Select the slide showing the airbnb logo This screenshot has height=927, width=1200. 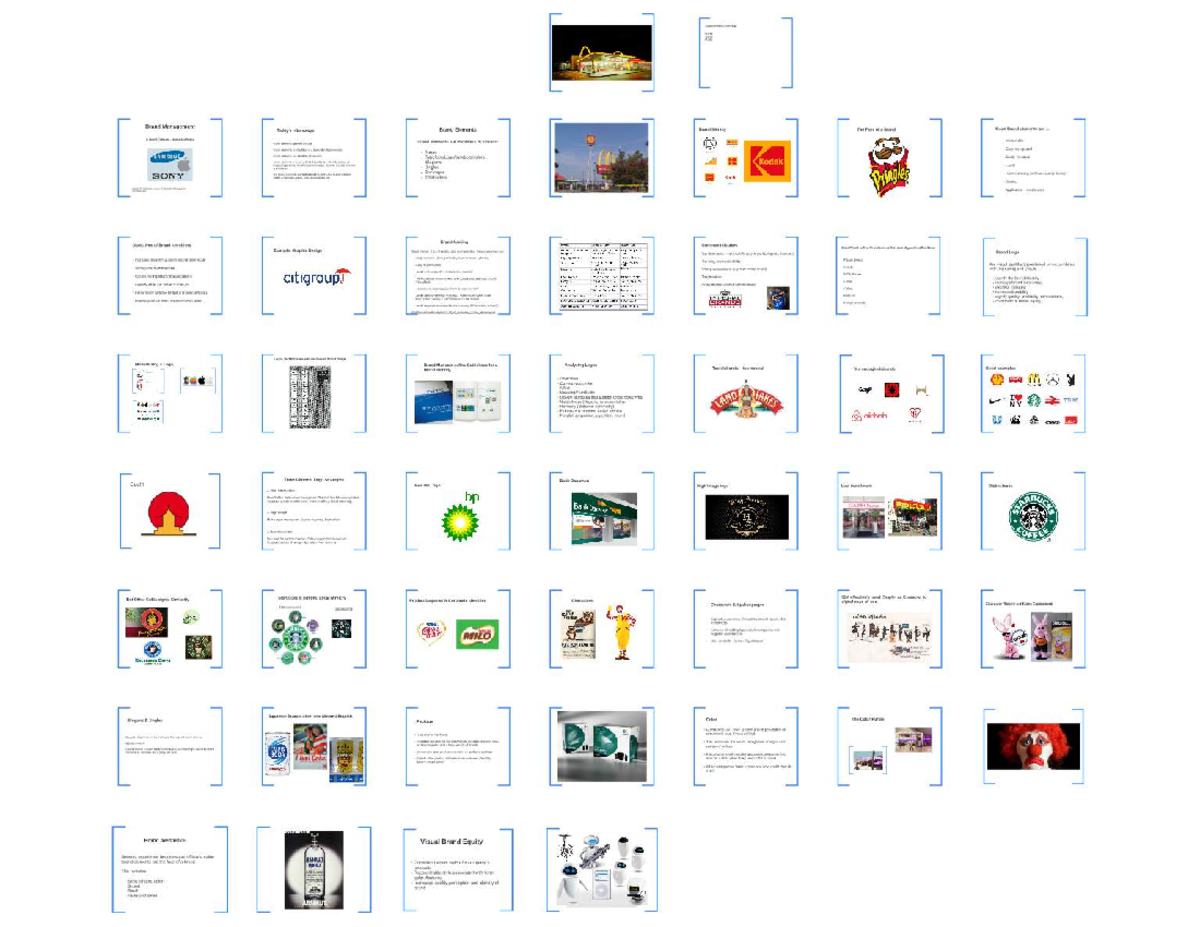click(890, 394)
